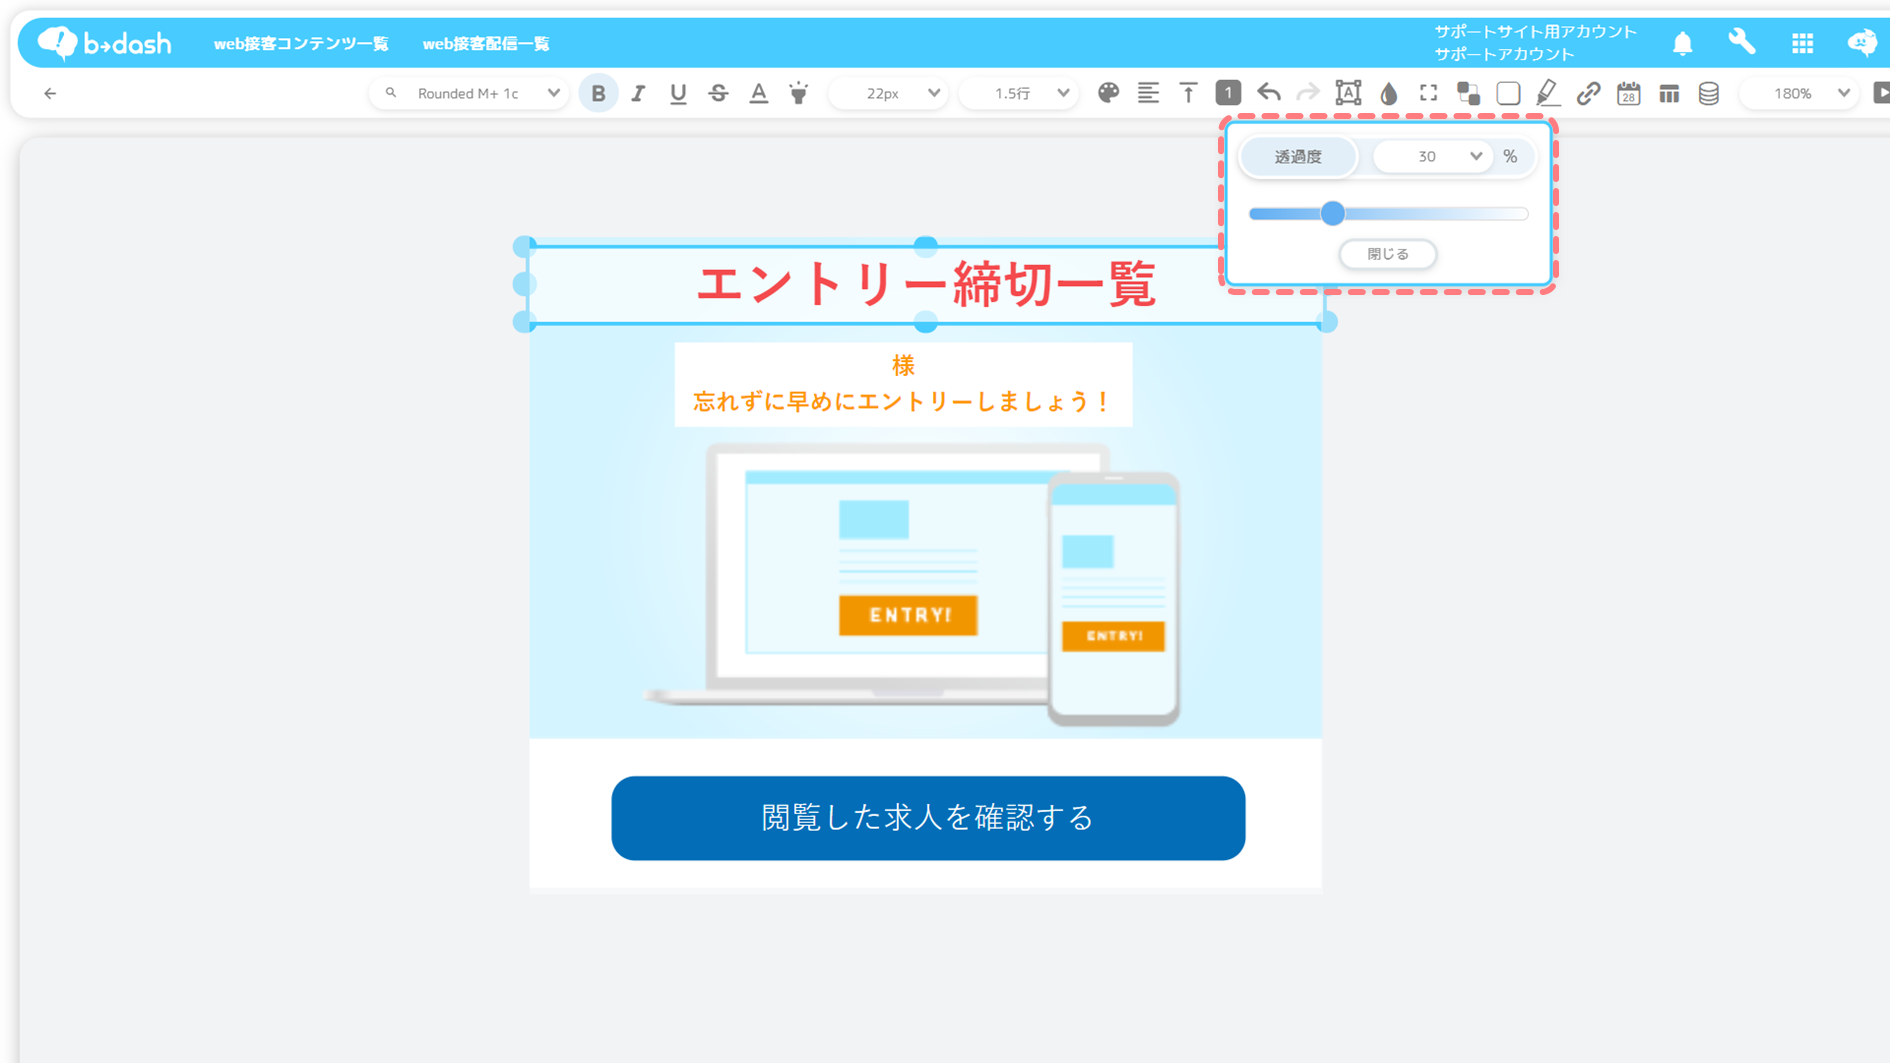The width and height of the screenshot is (1890, 1063).
Task: Open the Rounded M+ 1c font dropdown
Action: tap(469, 94)
